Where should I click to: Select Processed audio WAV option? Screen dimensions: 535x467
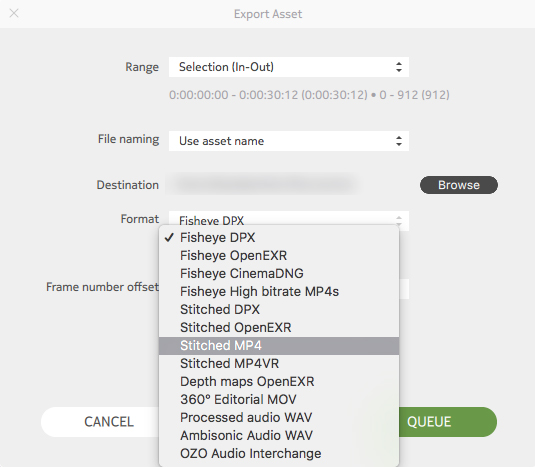coord(279,418)
